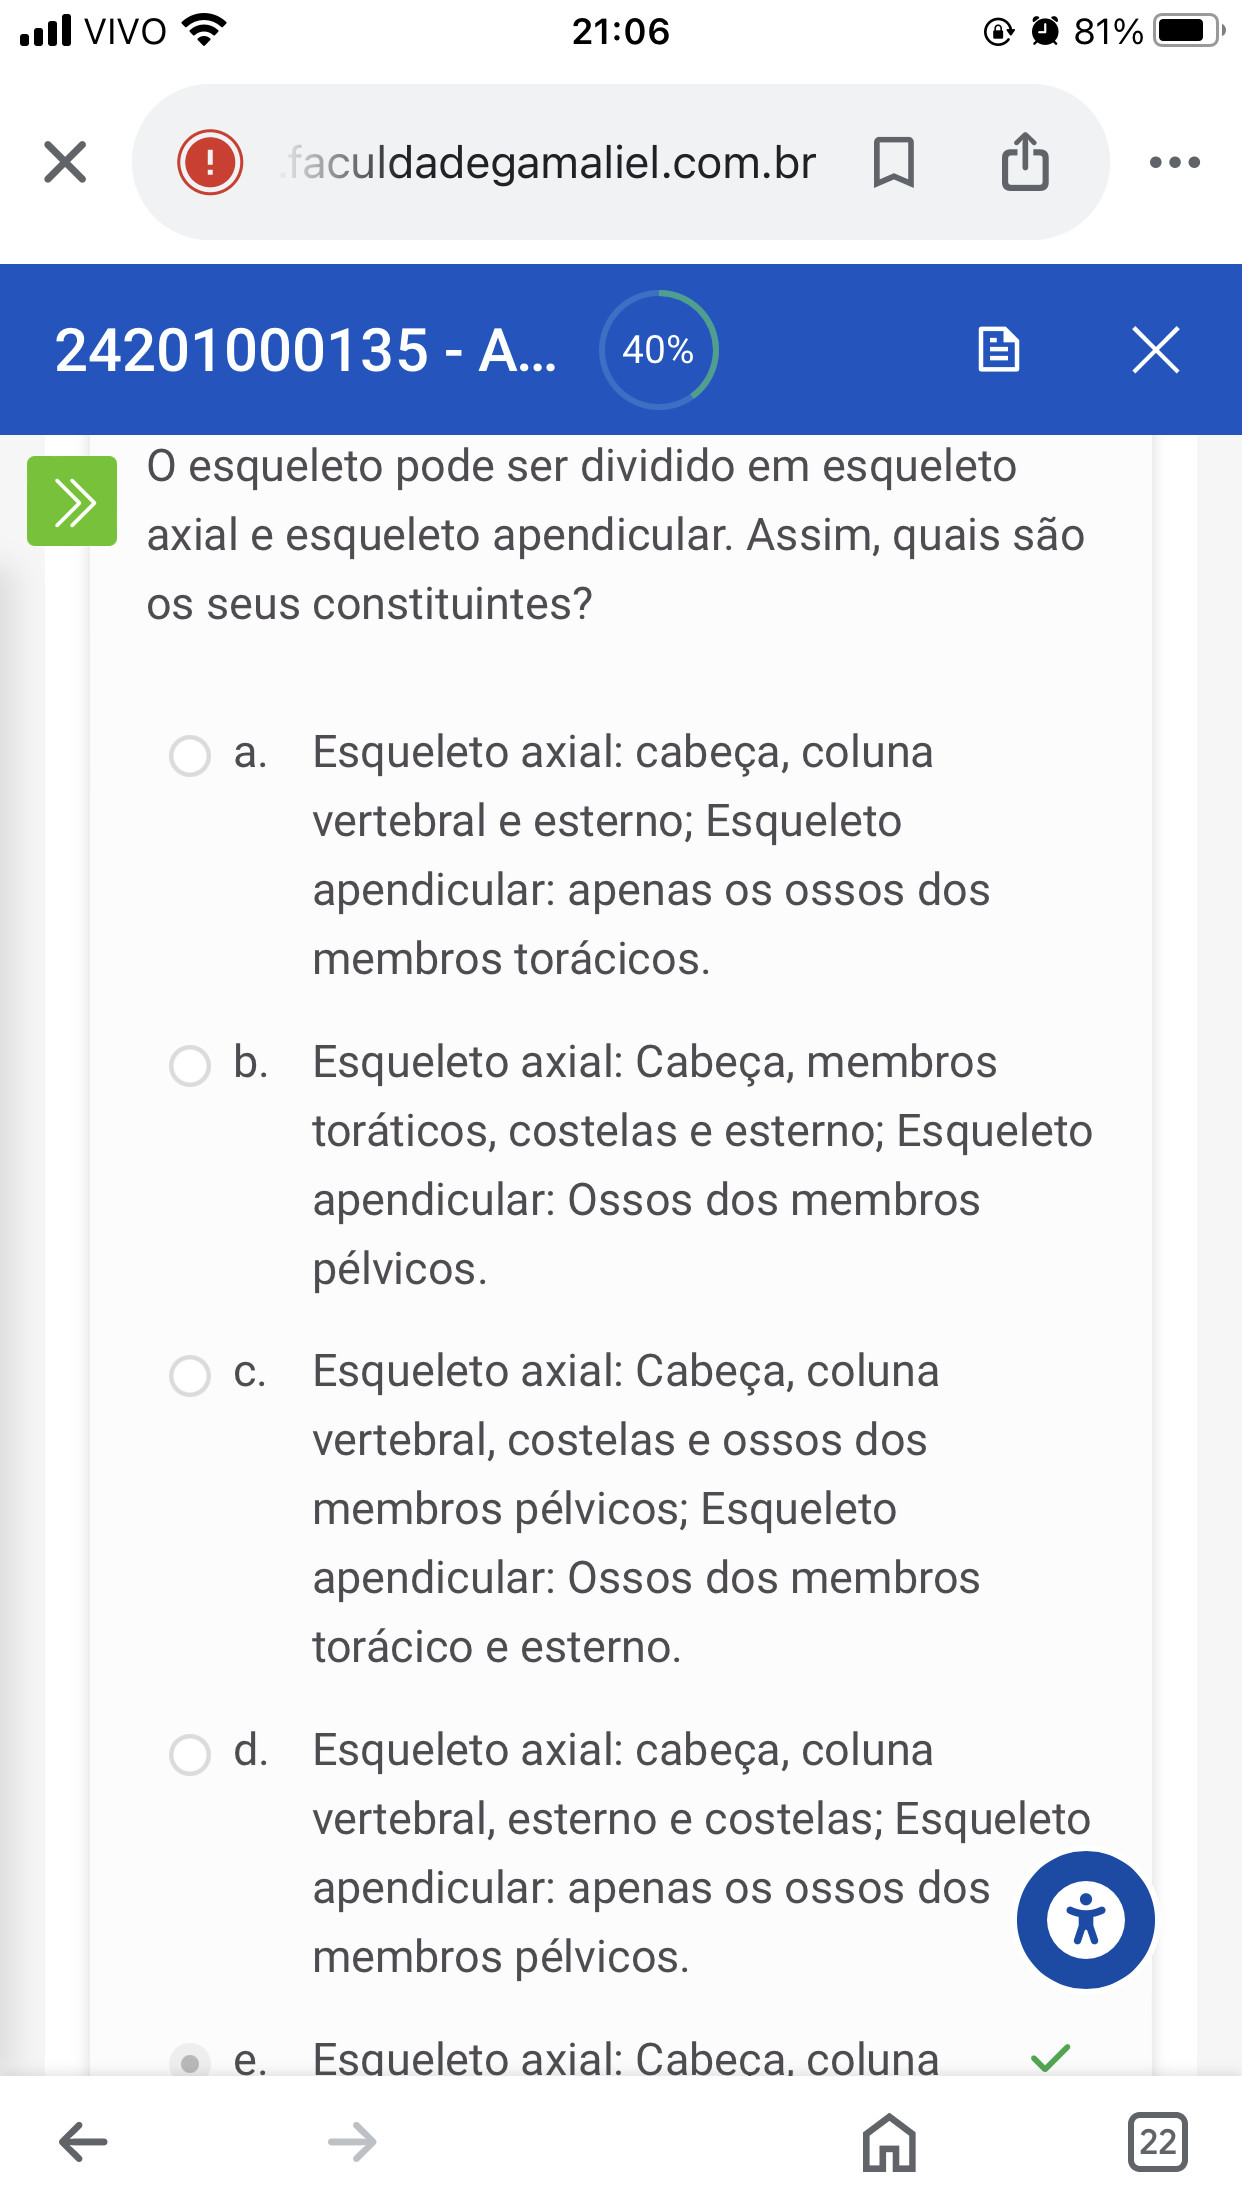Select radio option d
Screen dimensions: 1242x2208
190,1754
